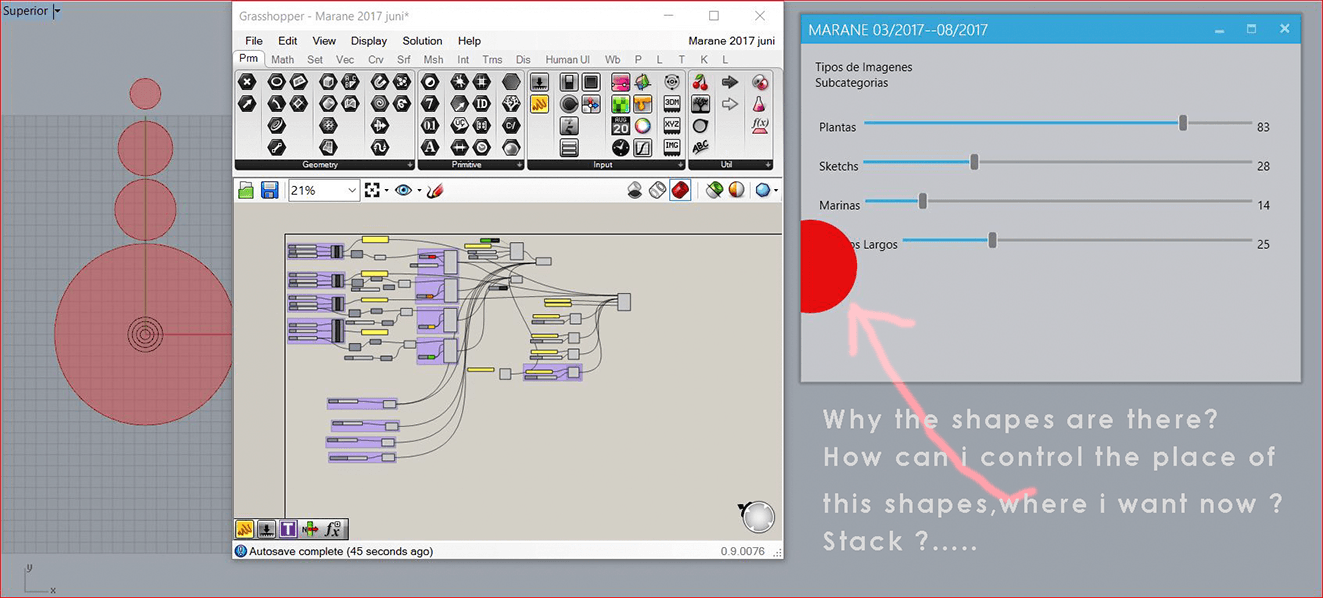Open the Superior viewport title dropdown

(x=57, y=11)
